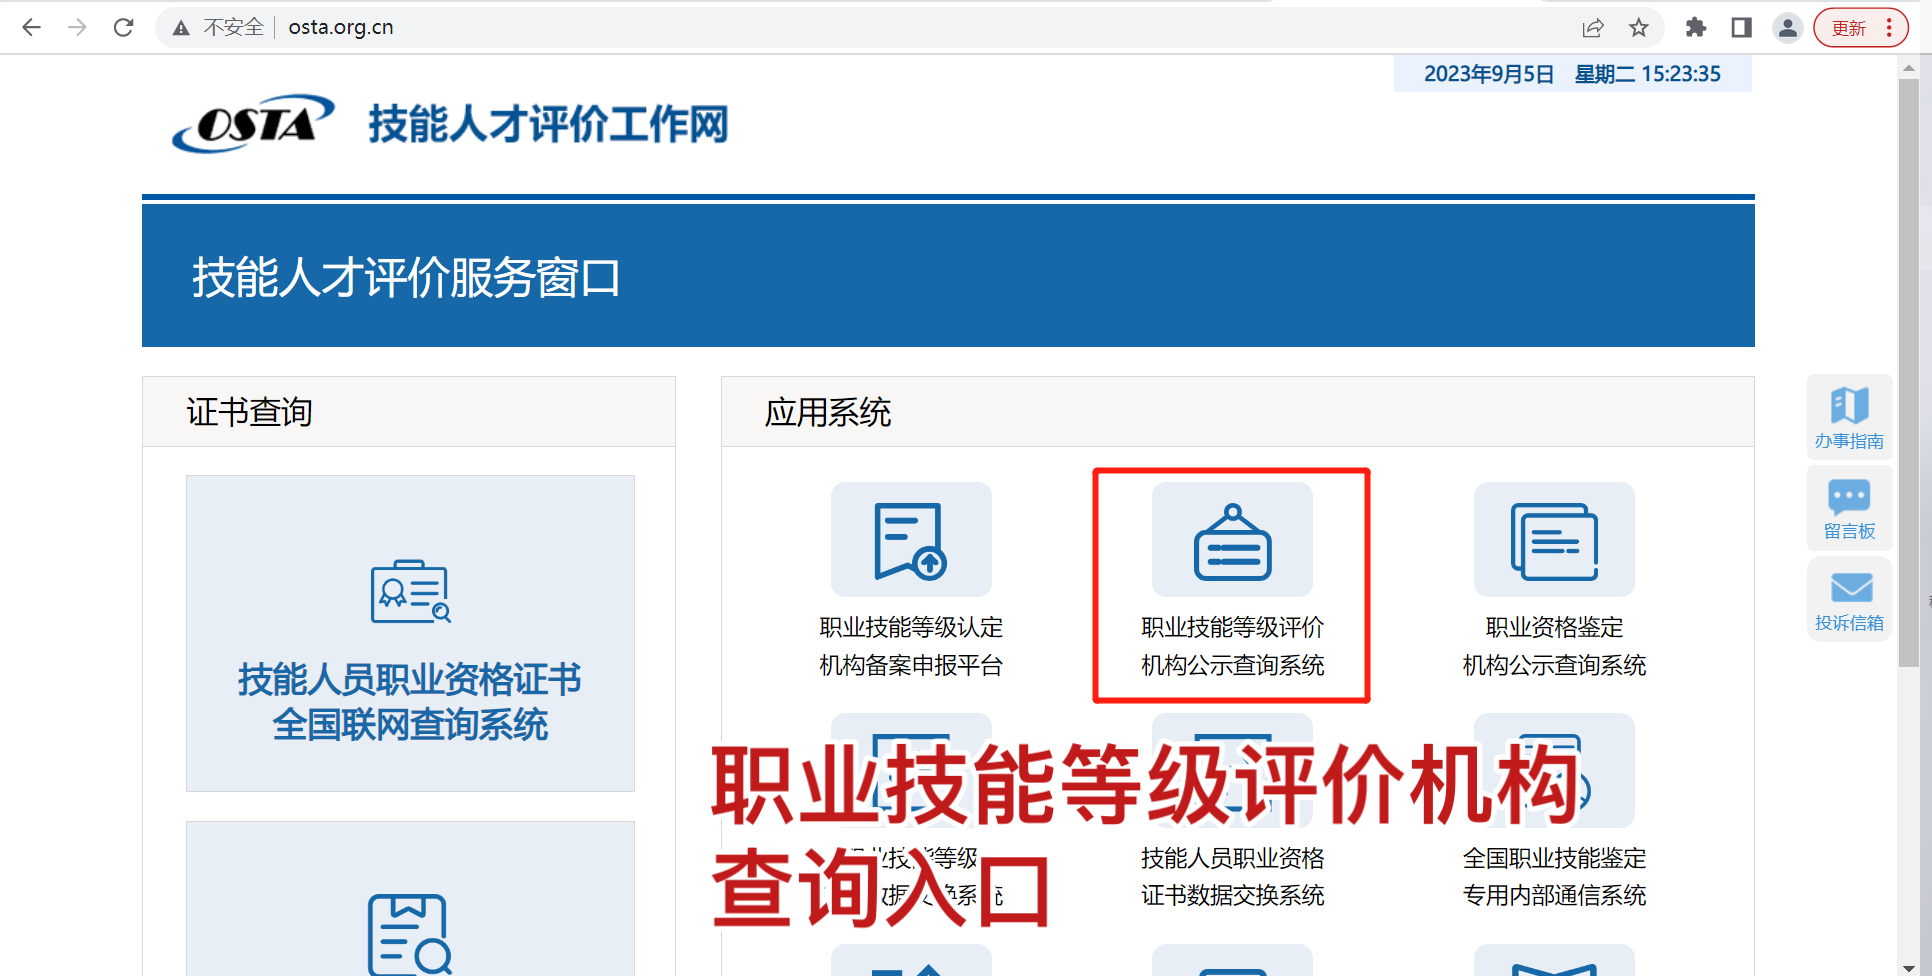Viewport: 1932px width, 976px height.
Task: Click scrollbar up arrow
Action: pos(1909,68)
